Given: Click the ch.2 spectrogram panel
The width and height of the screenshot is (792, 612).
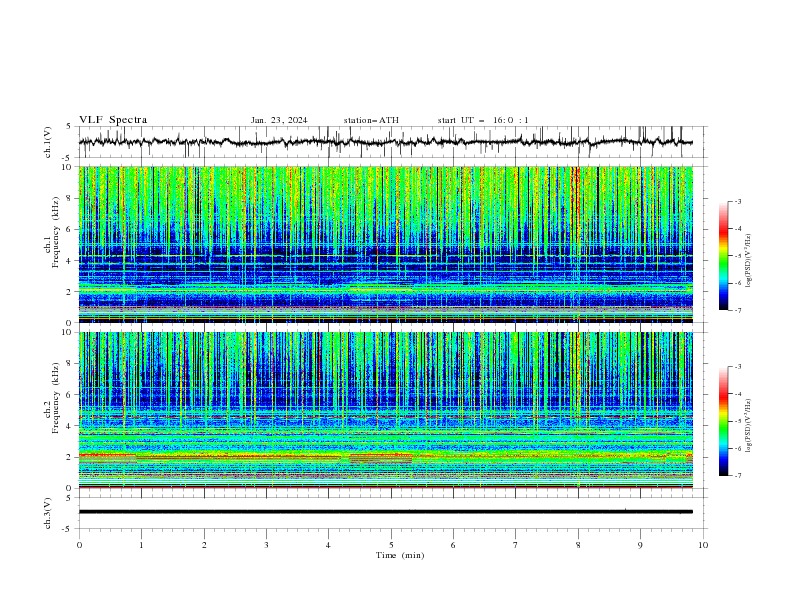Looking at the screenshot, I should (385, 410).
